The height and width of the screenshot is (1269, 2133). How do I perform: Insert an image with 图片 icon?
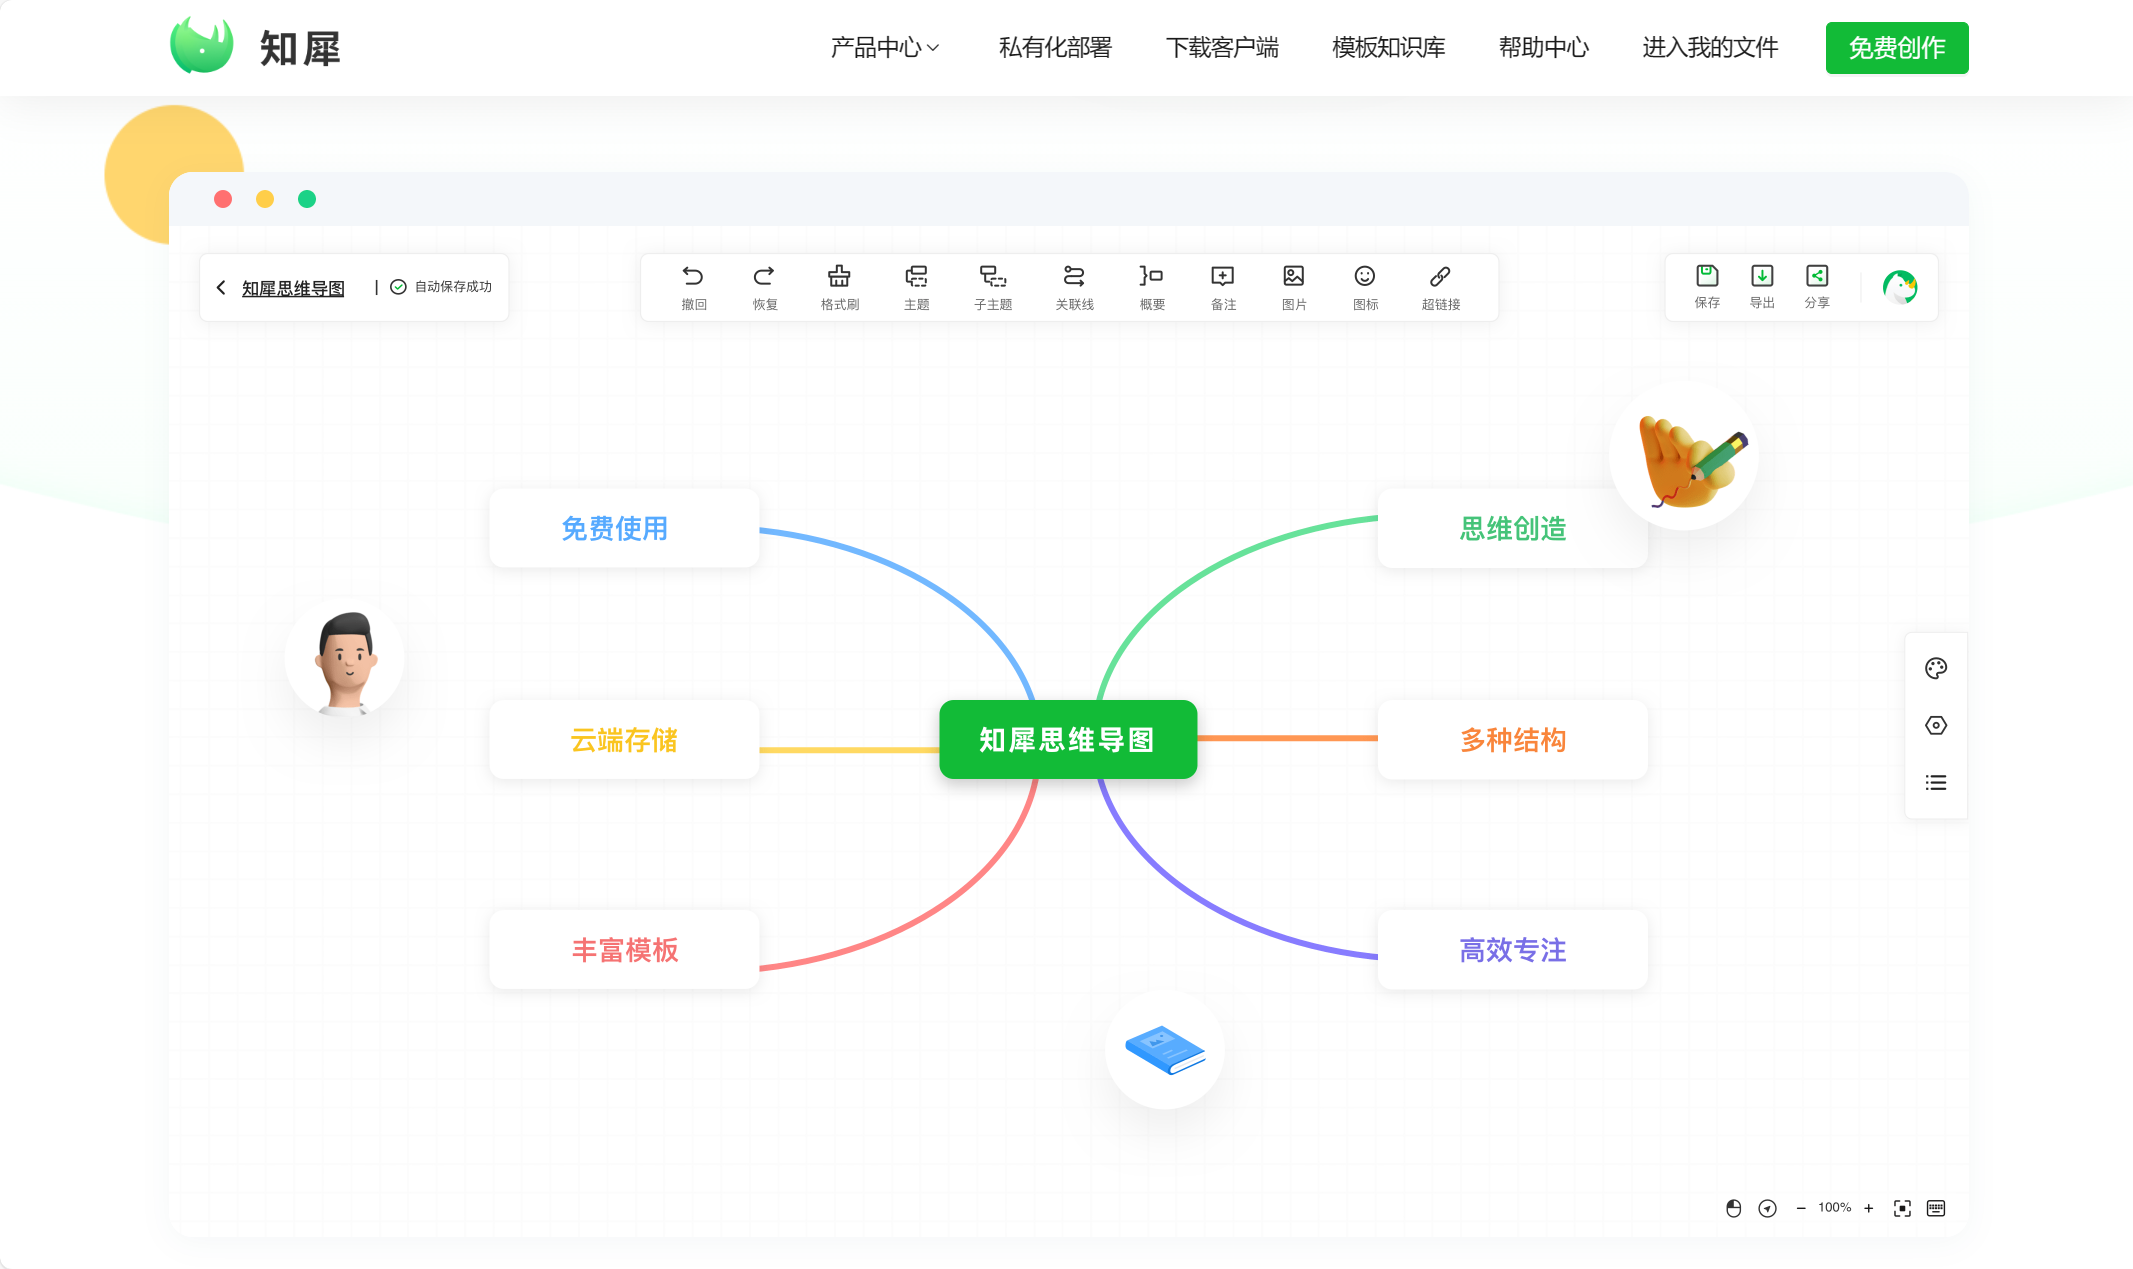1294,276
